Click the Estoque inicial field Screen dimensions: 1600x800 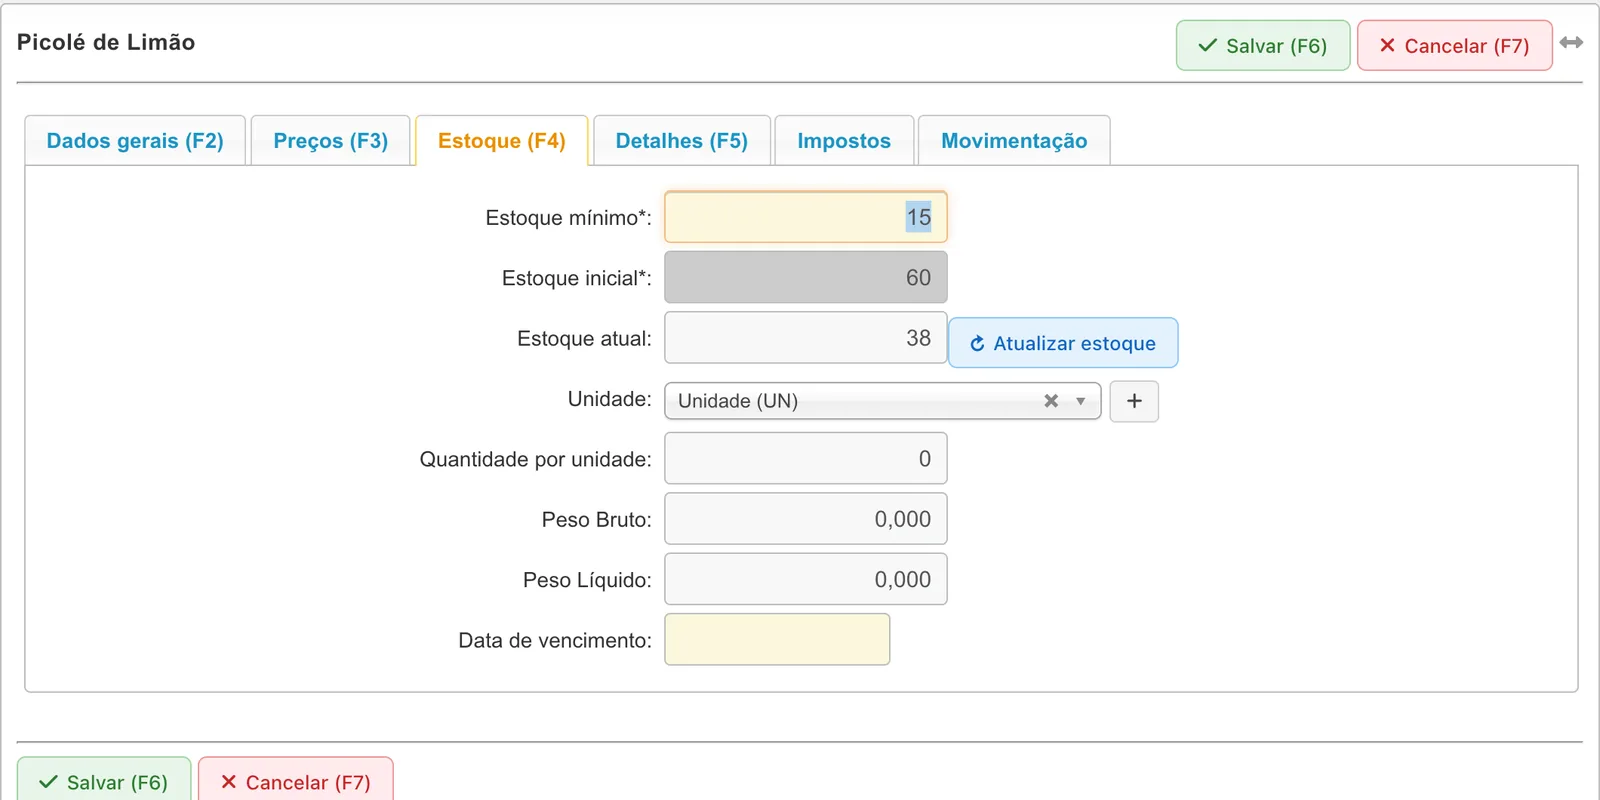point(806,277)
